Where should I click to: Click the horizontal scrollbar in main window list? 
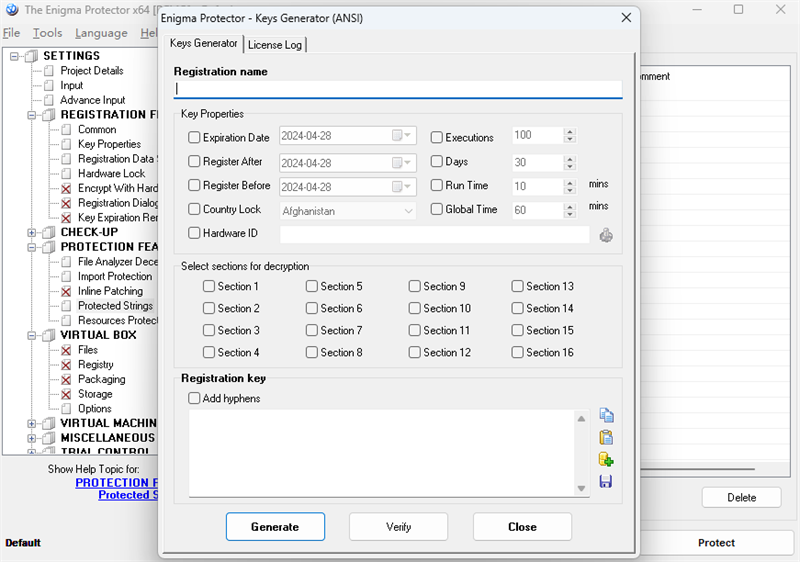pyautogui.click(x=697, y=469)
